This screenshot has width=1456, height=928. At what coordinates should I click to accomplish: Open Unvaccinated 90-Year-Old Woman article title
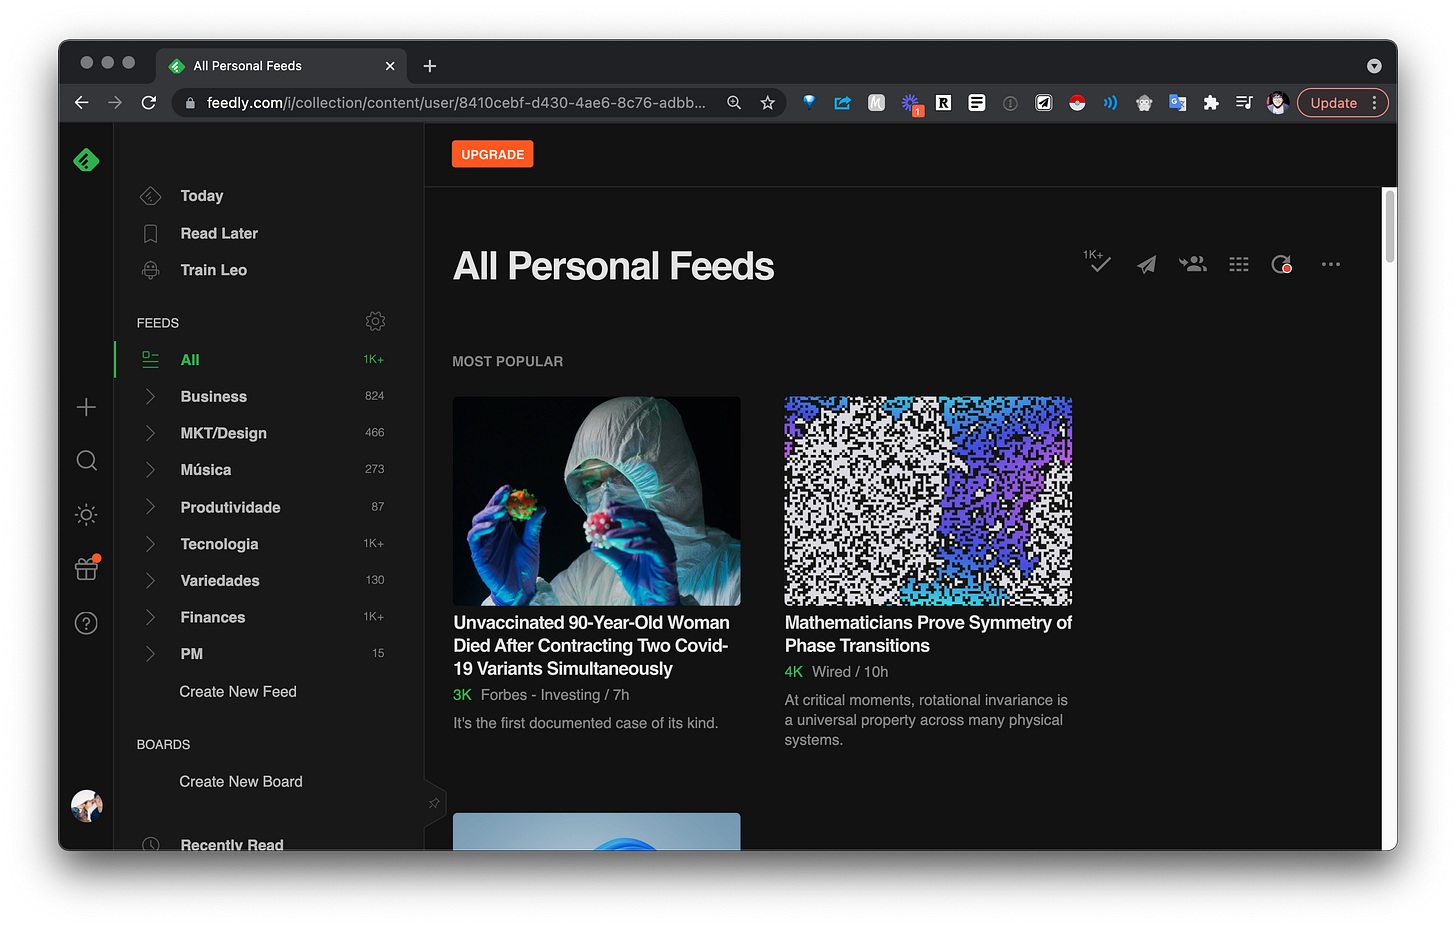point(591,646)
